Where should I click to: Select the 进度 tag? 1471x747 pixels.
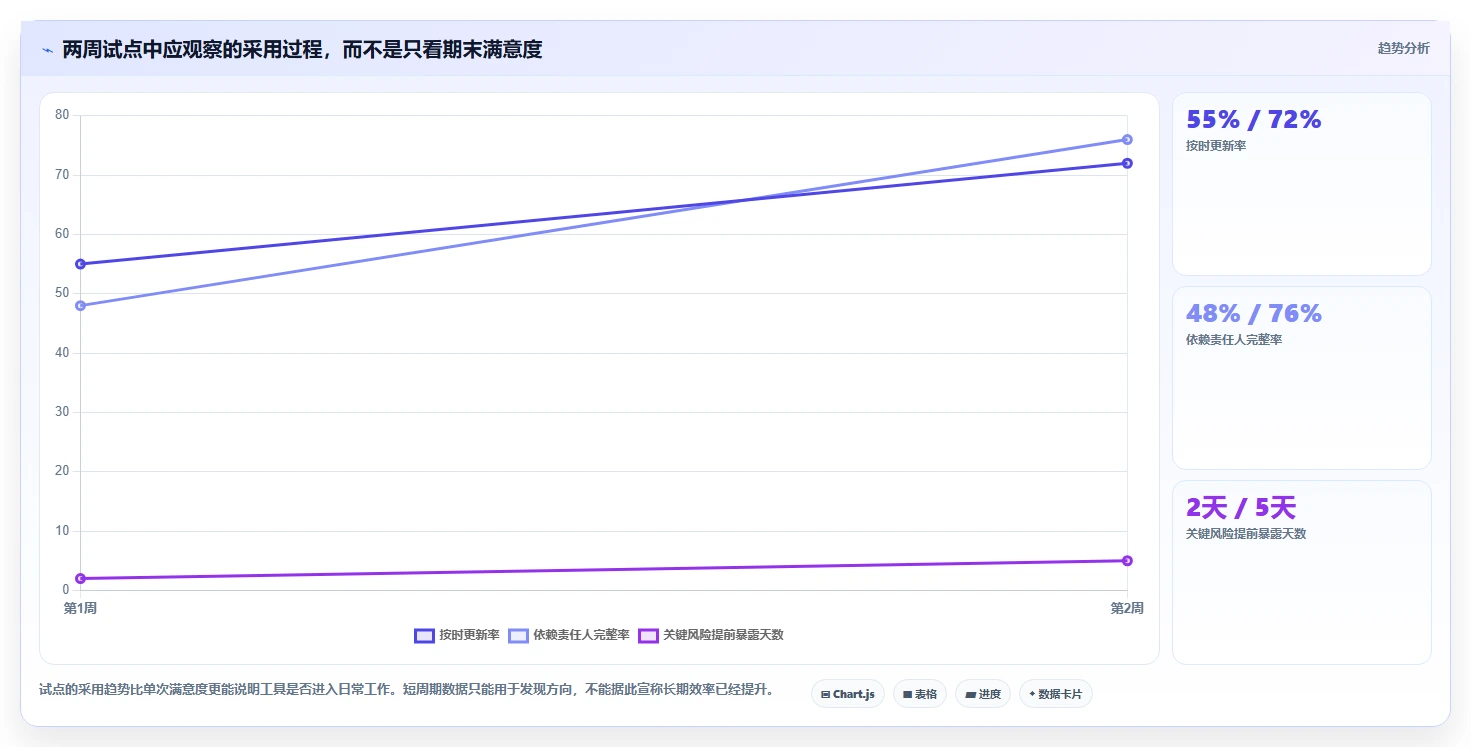click(983, 694)
